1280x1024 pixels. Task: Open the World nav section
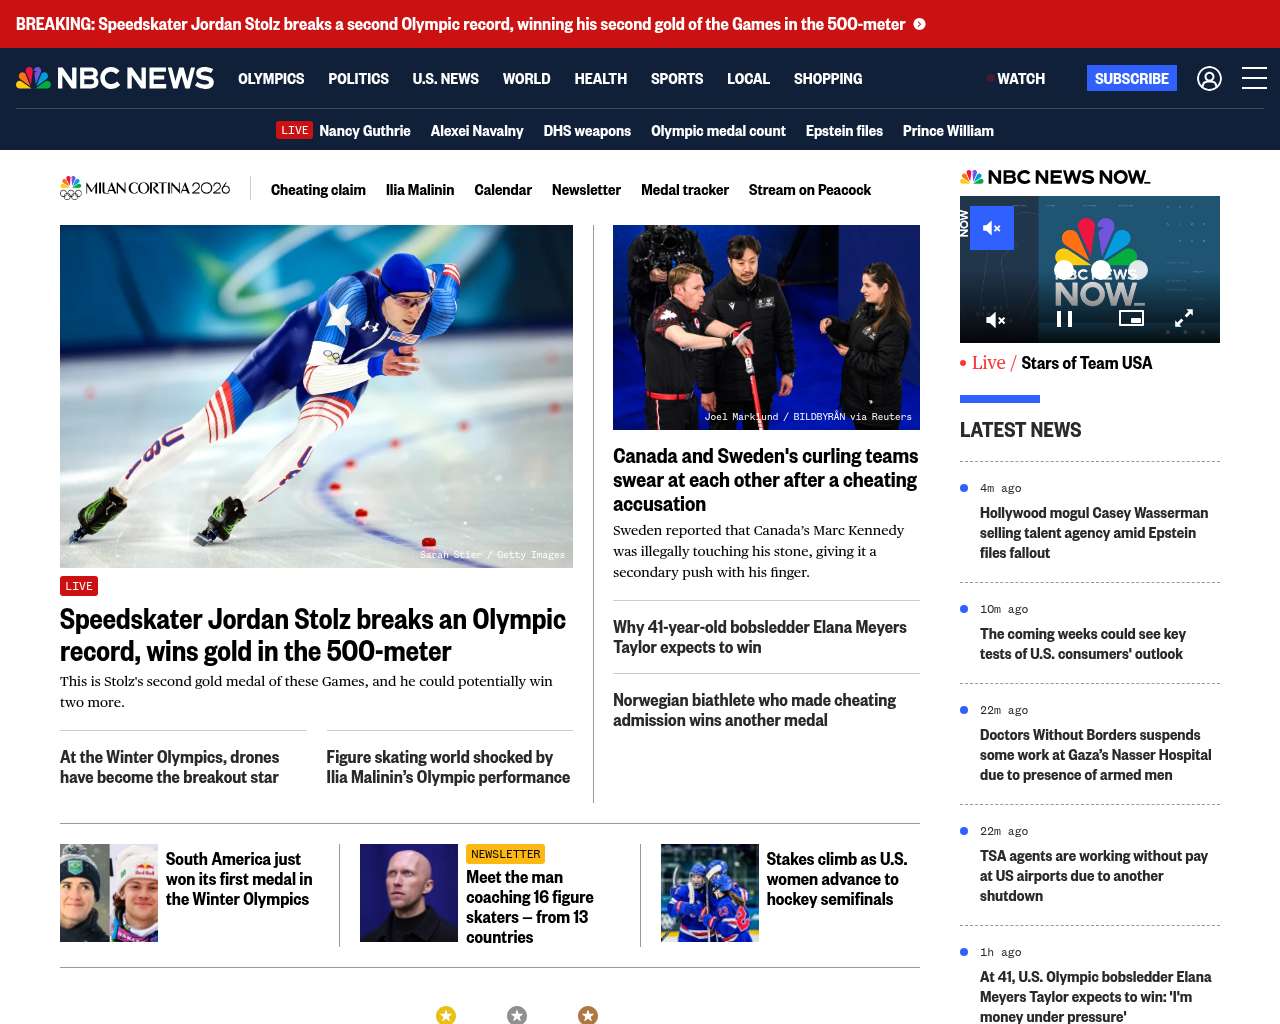527,78
